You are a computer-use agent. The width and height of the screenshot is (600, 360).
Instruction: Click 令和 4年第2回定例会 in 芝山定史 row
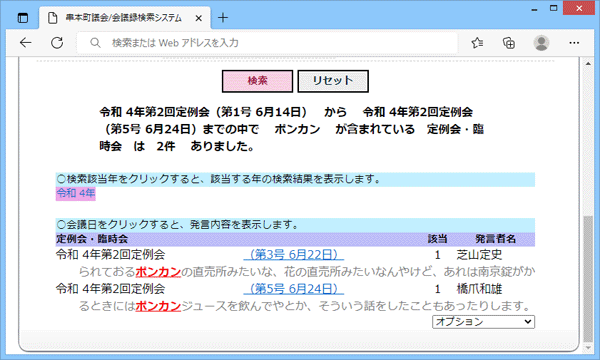111,255
